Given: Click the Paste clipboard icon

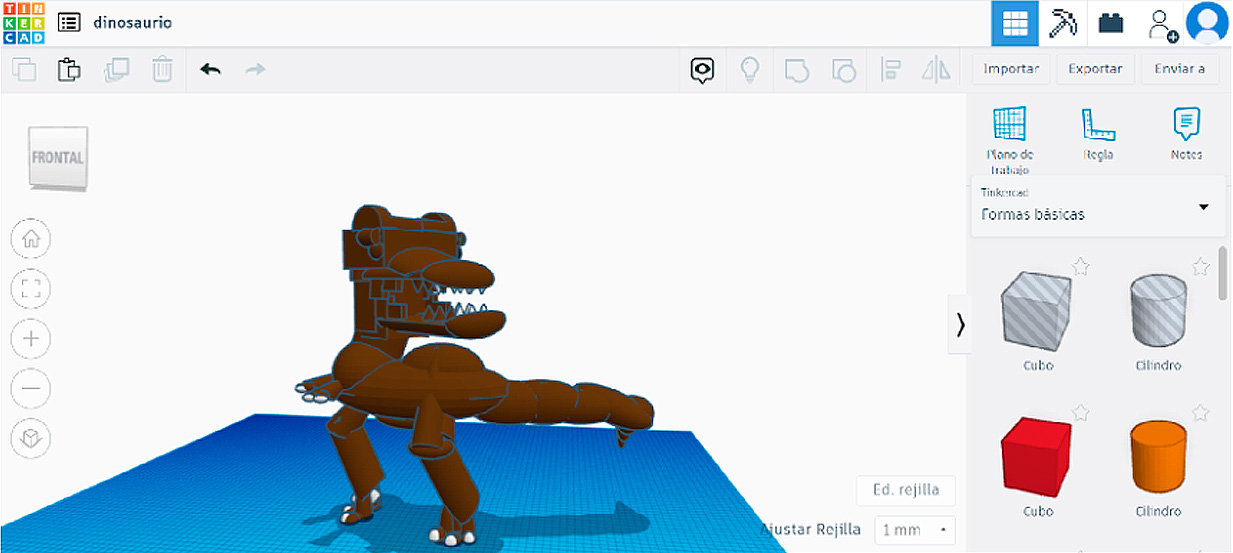Looking at the screenshot, I should pyautogui.click(x=69, y=70).
